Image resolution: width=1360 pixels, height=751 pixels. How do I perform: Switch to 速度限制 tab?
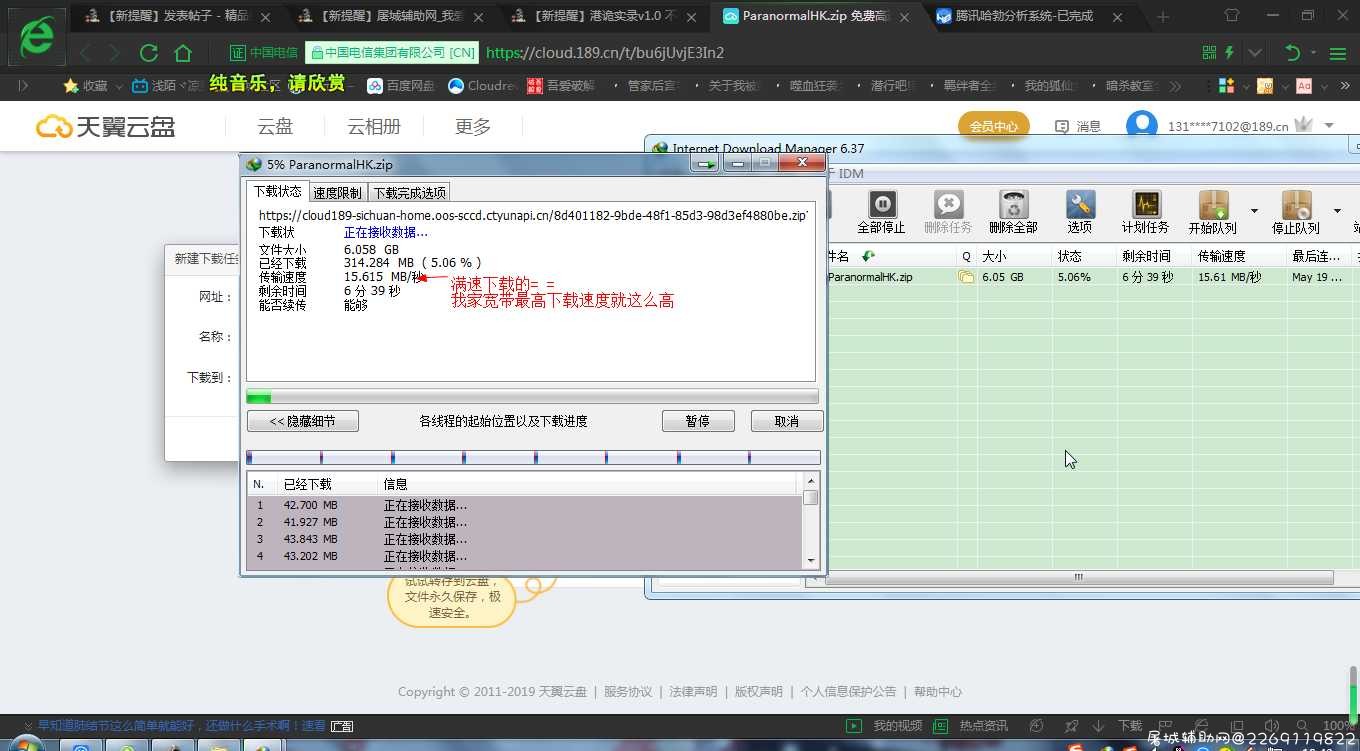tap(337, 192)
